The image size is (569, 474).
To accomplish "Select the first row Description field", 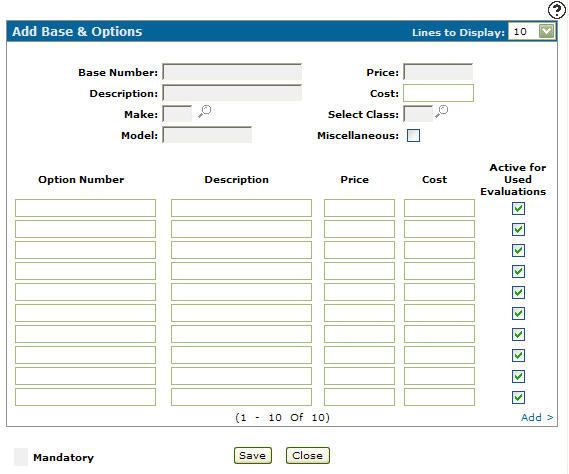I will pyautogui.click(x=241, y=208).
